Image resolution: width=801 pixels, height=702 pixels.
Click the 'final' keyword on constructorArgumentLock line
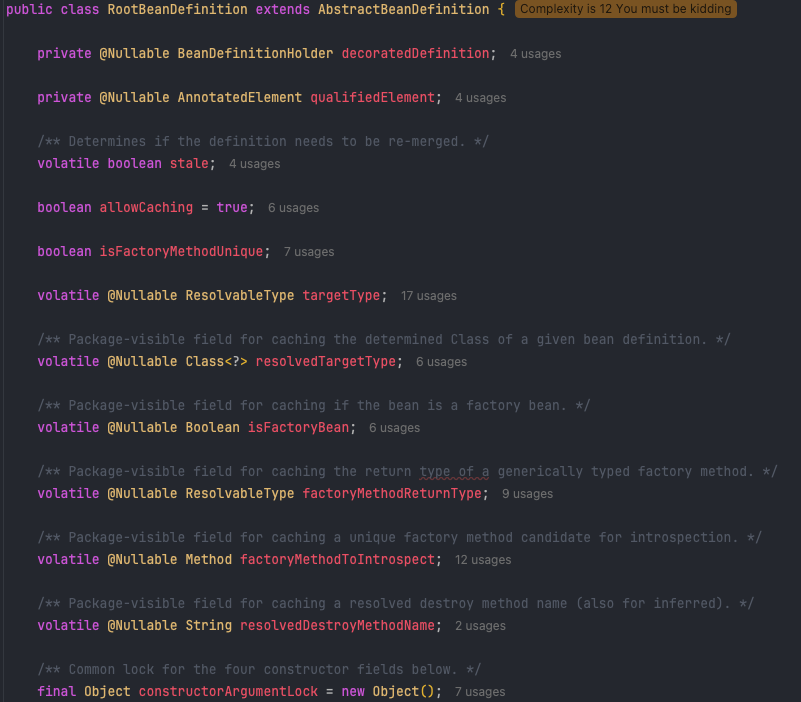[x=56, y=691]
